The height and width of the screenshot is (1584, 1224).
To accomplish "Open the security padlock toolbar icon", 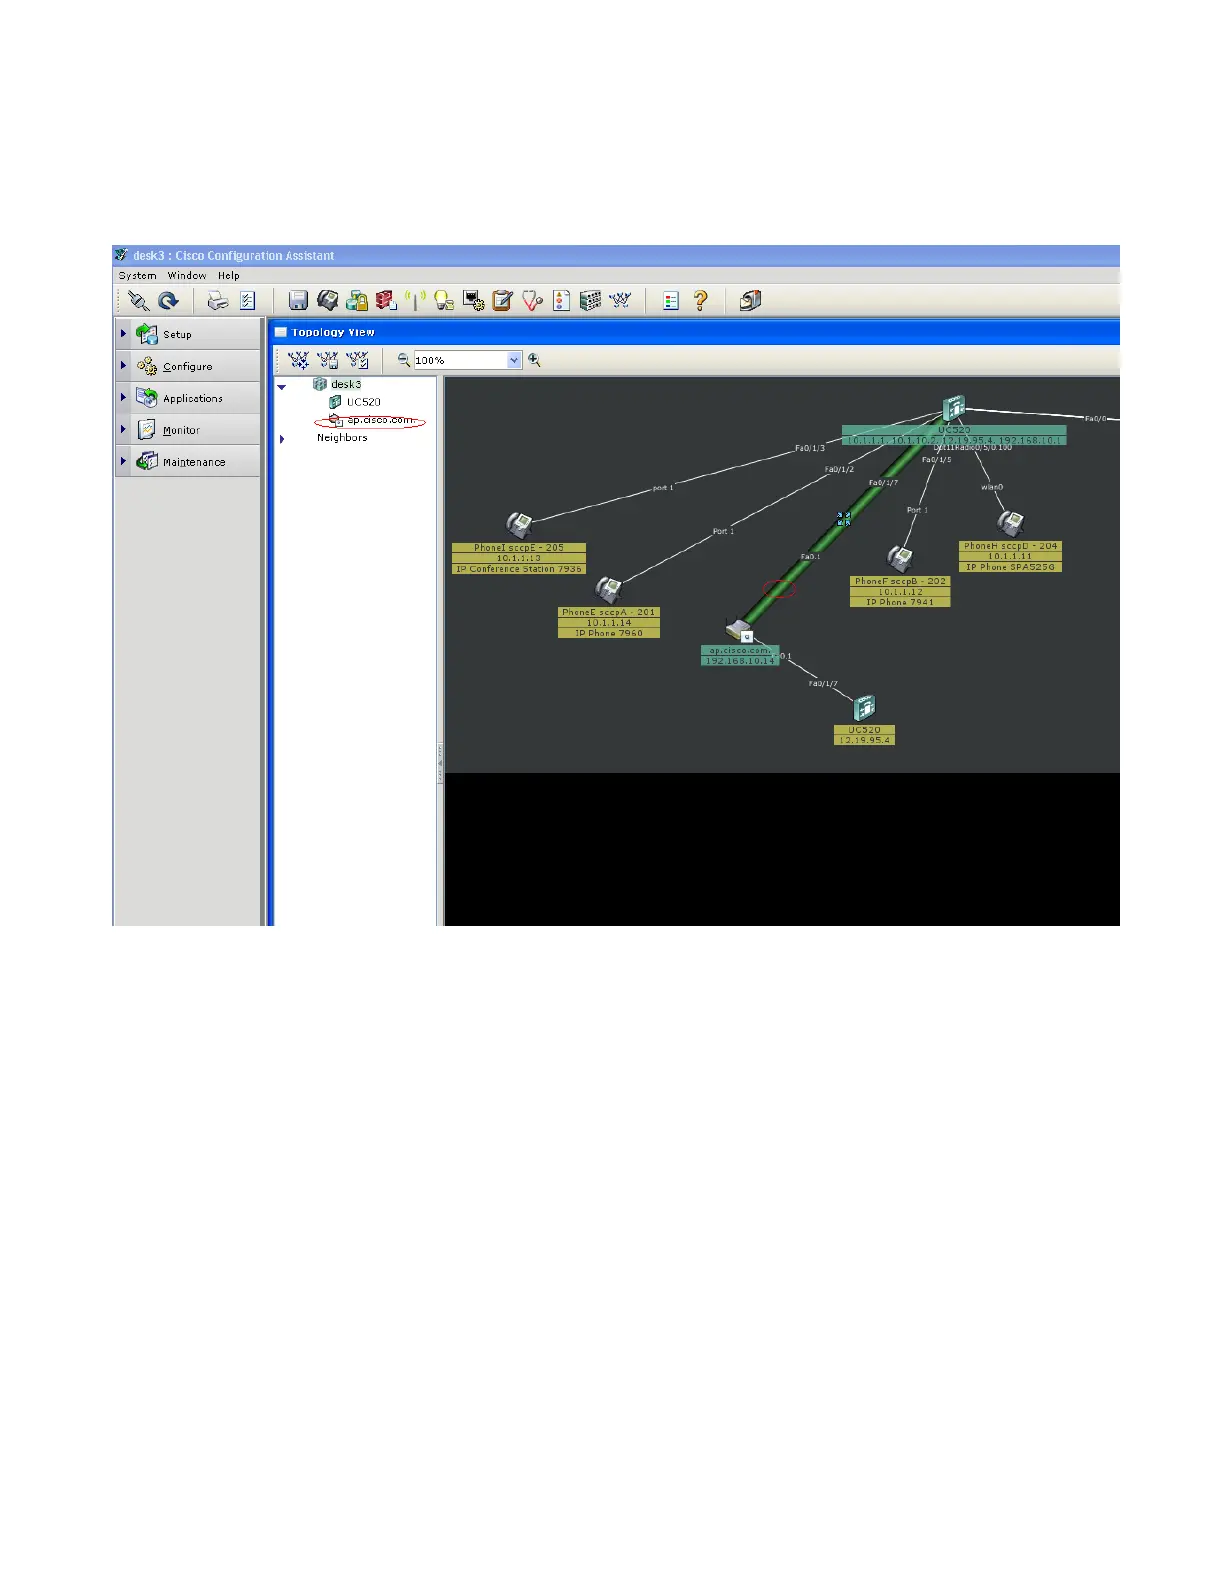I will pyautogui.click(x=357, y=300).
